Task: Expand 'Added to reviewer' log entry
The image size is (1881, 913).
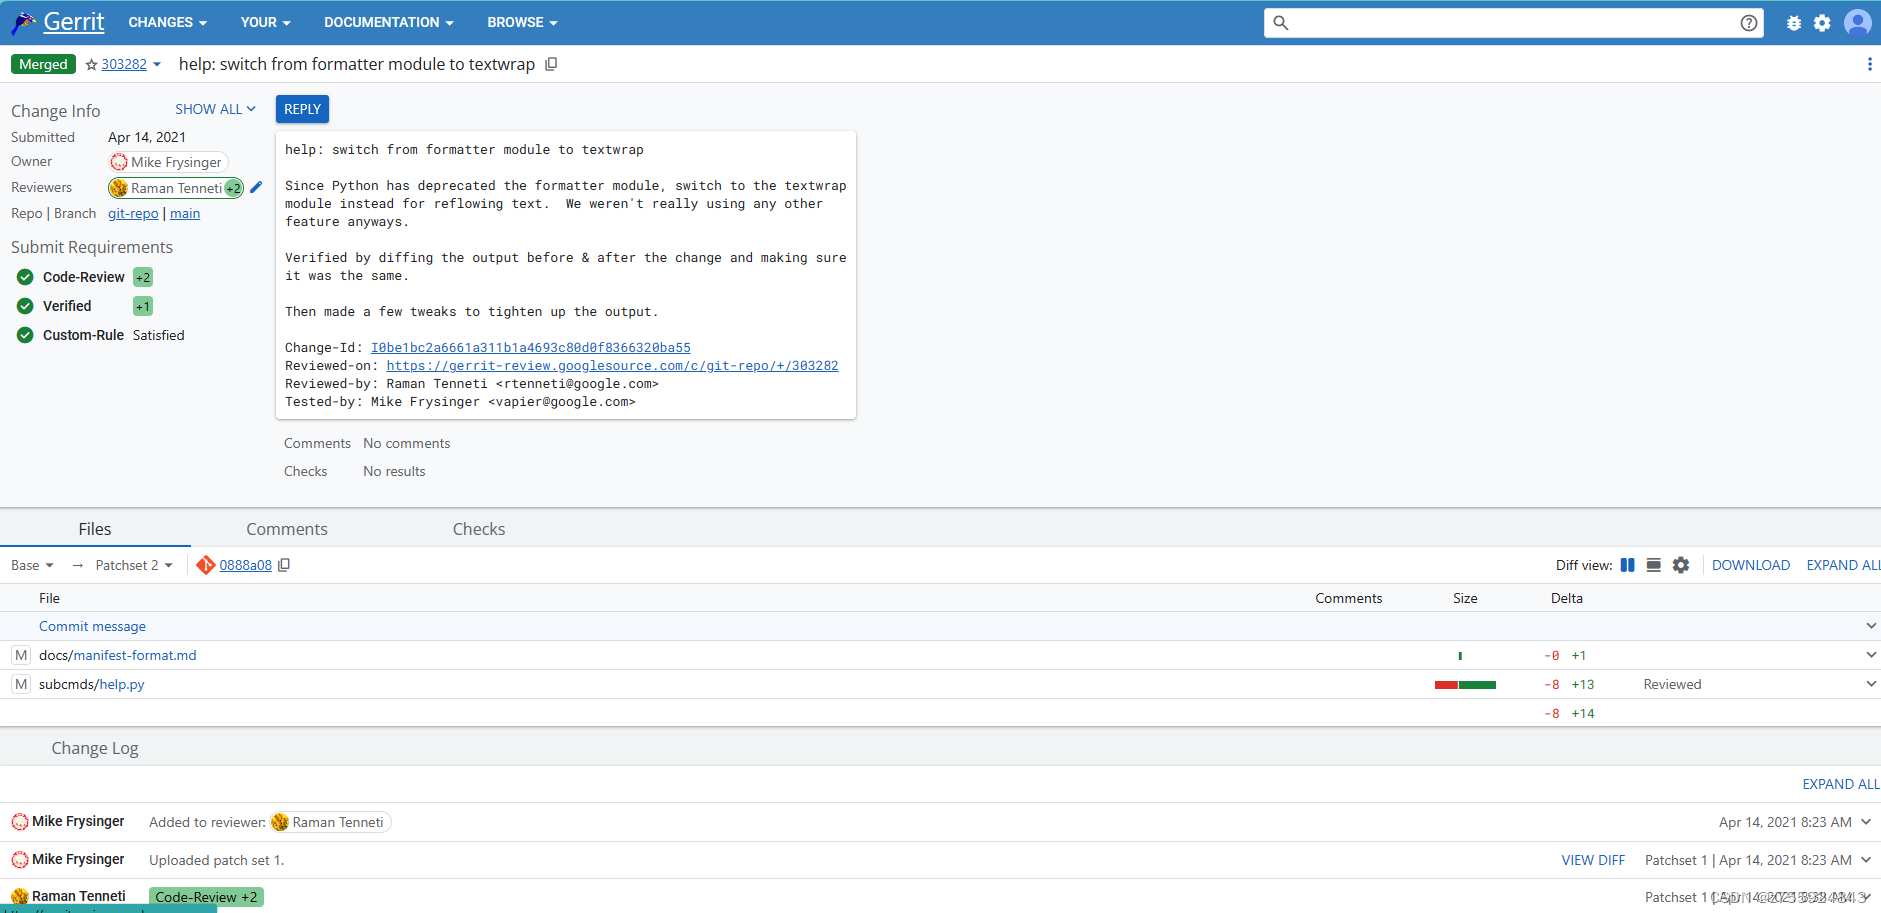Action: click(1866, 822)
